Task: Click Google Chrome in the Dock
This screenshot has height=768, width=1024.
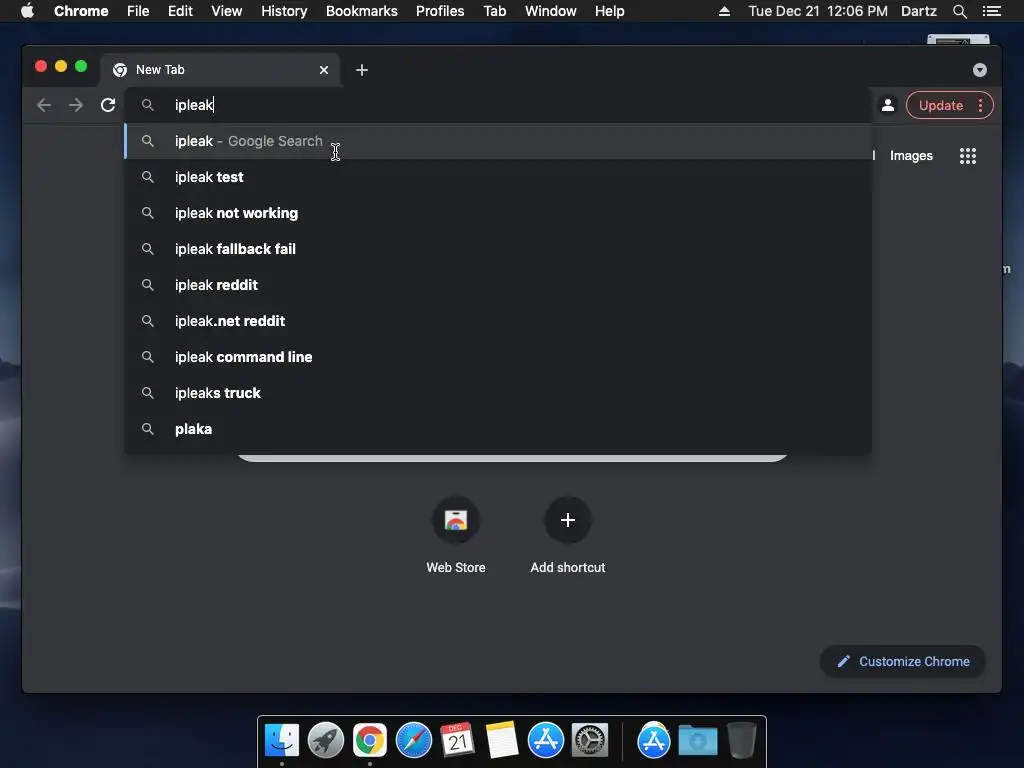Action: [370, 741]
